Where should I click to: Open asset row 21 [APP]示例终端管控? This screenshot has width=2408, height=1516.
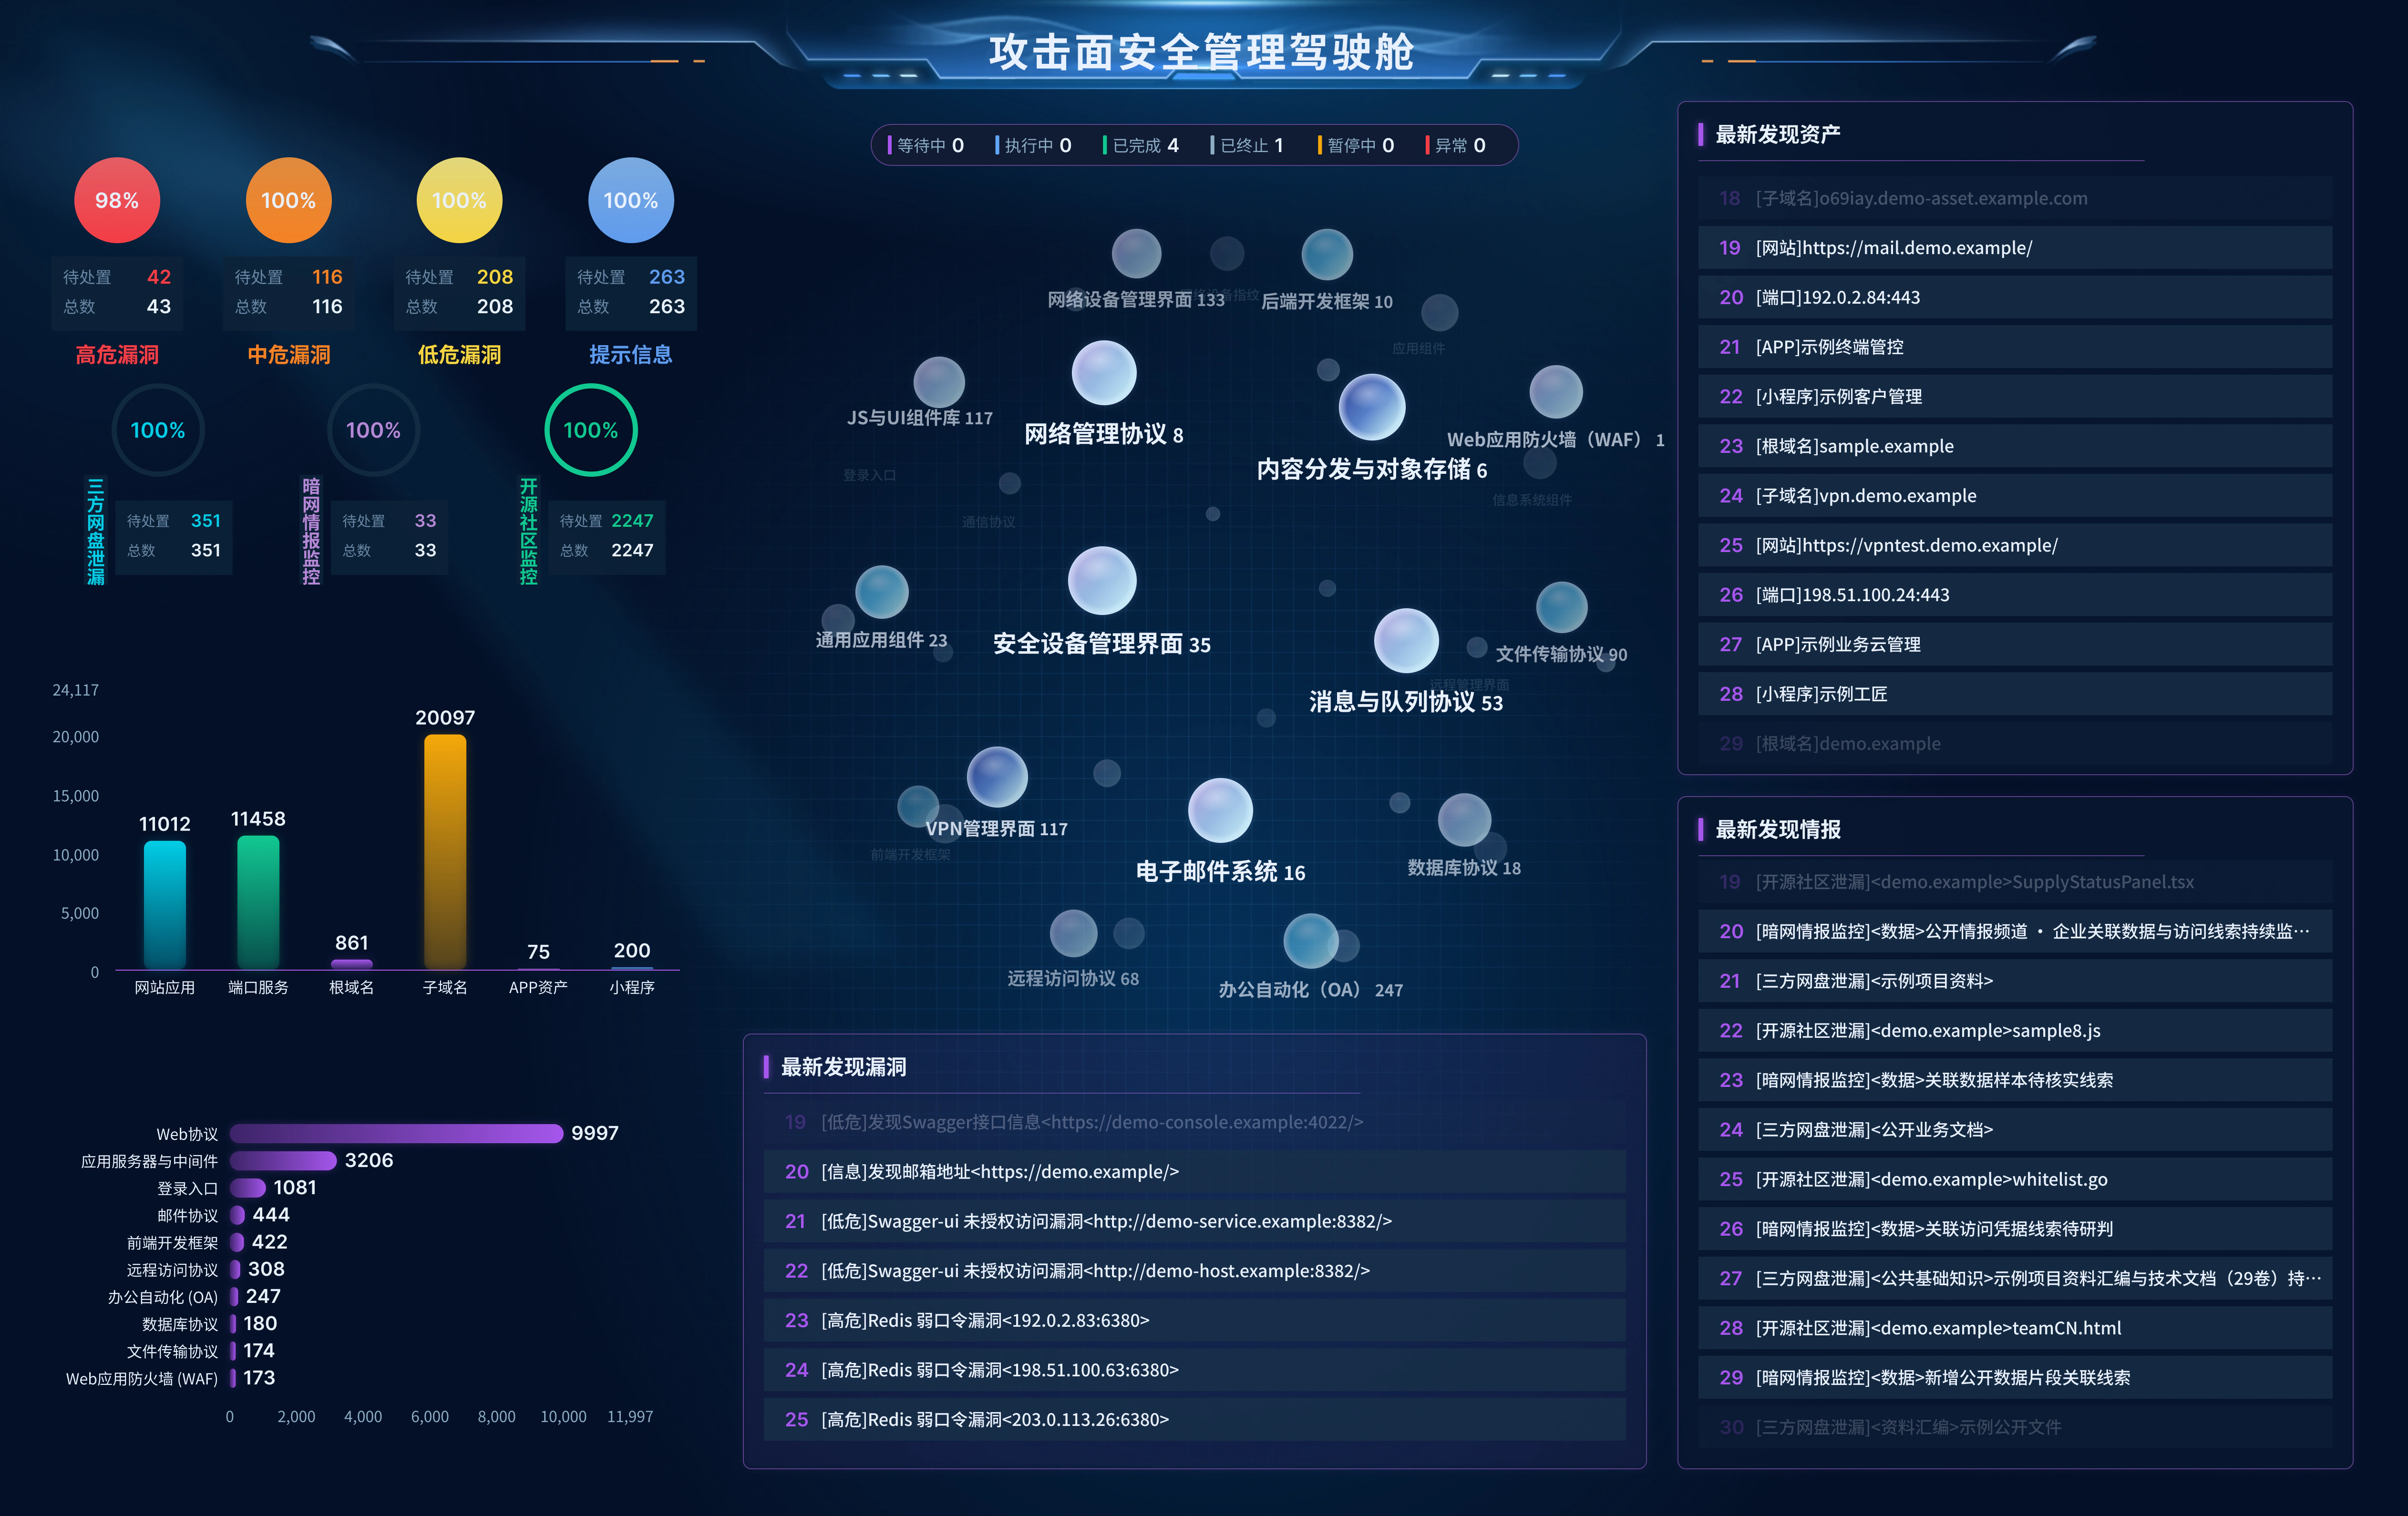point(2014,347)
